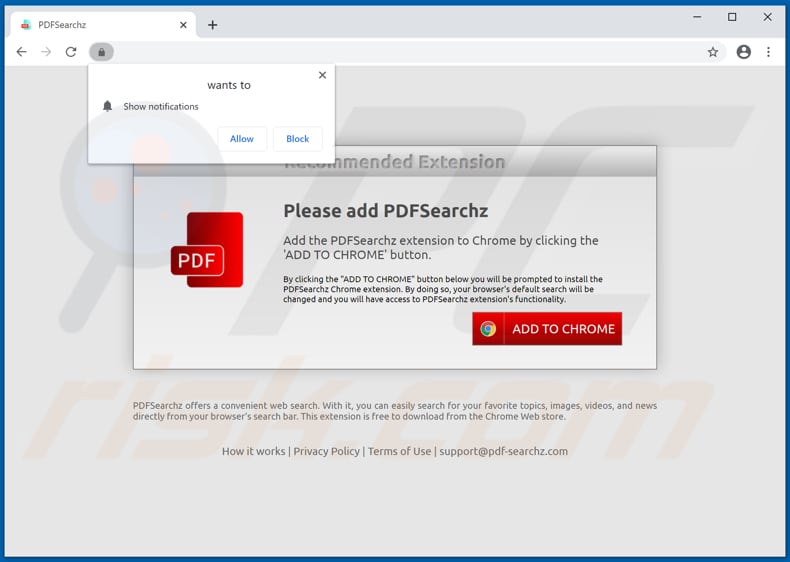Select the PDFSearchz tab

click(x=103, y=25)
